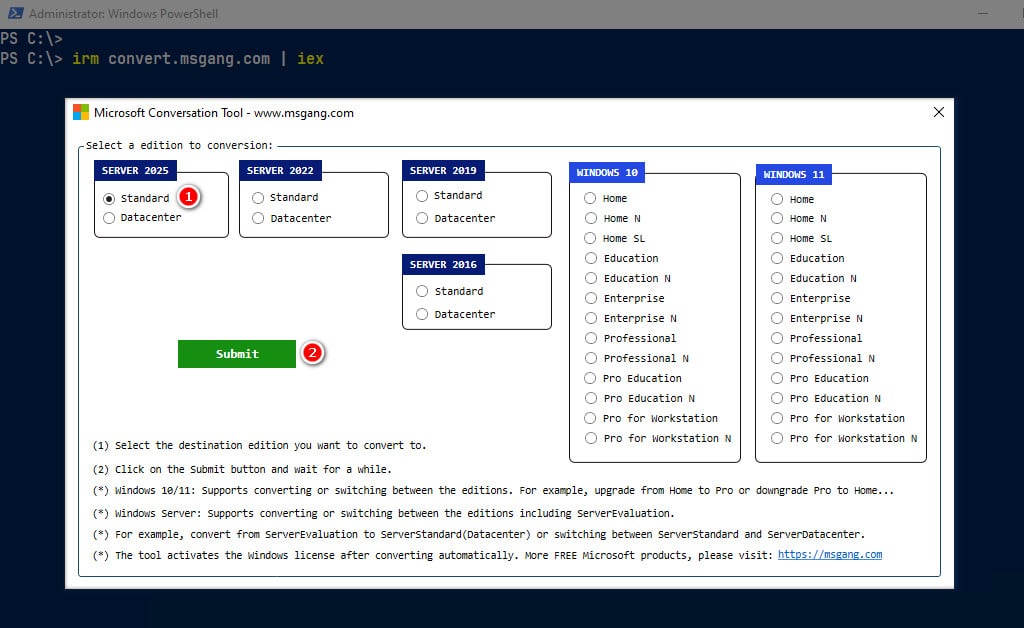Click the SERVER 2025 group header
Screen dimensions: 1024x628
tap(135, 170)
